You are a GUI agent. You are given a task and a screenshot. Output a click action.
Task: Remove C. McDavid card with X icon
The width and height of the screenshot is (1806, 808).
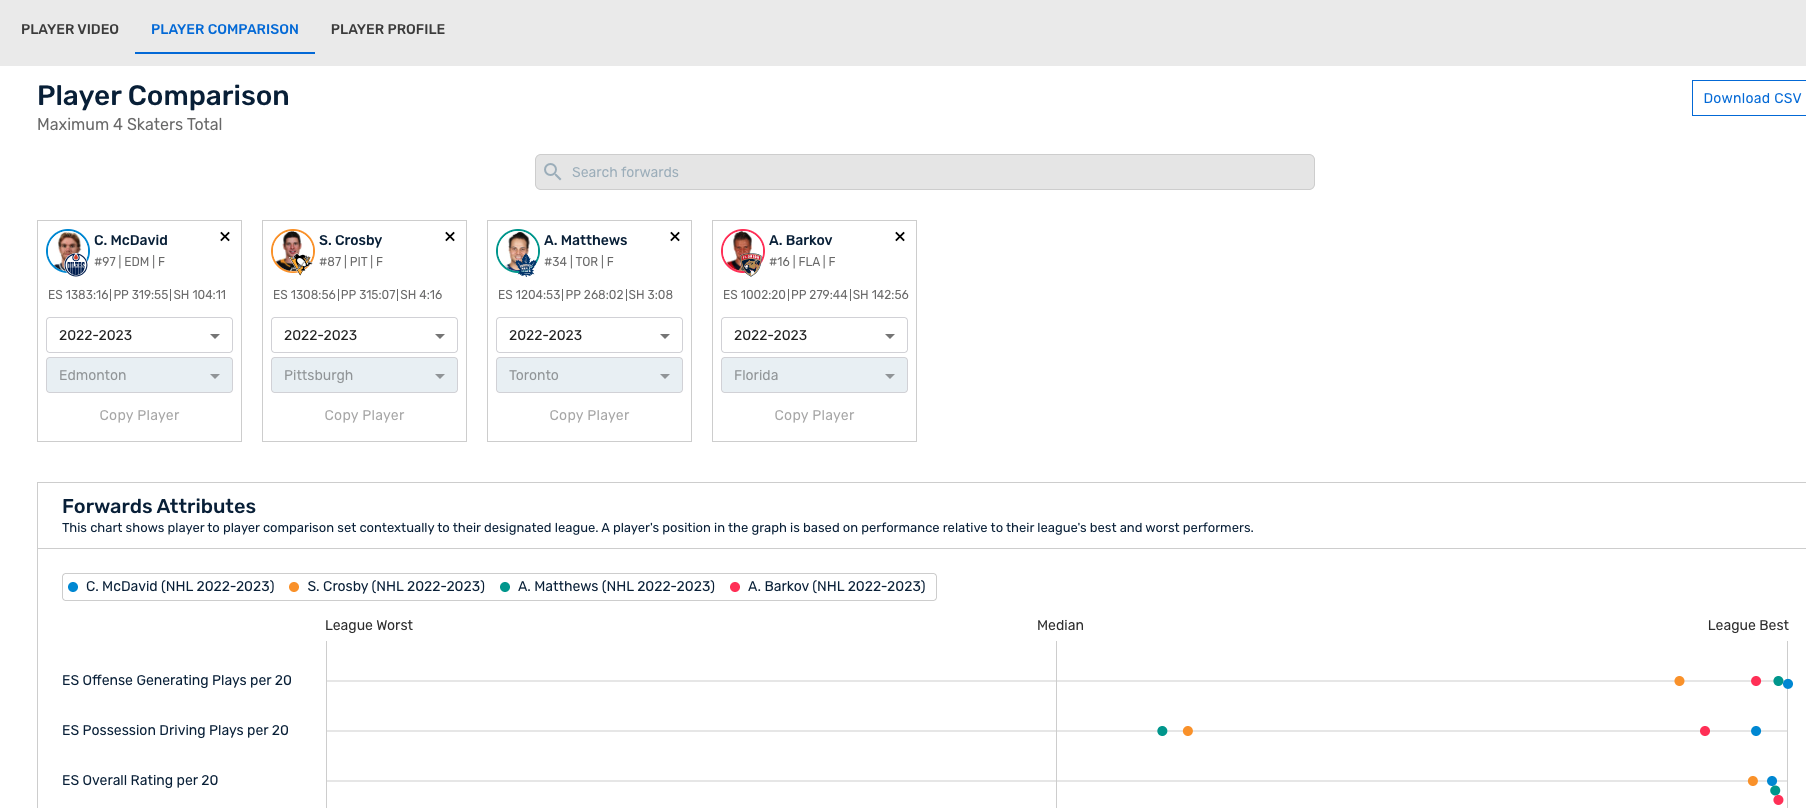click(225, 237)
